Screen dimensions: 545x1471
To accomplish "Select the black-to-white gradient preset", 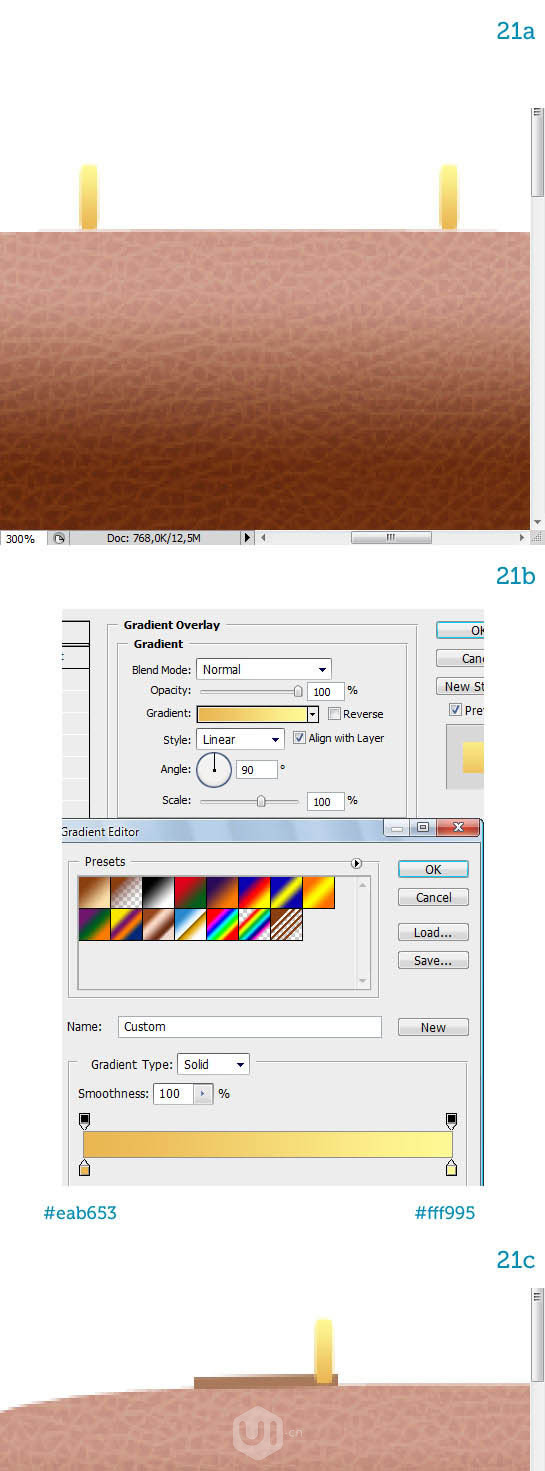I will [158, 892].
